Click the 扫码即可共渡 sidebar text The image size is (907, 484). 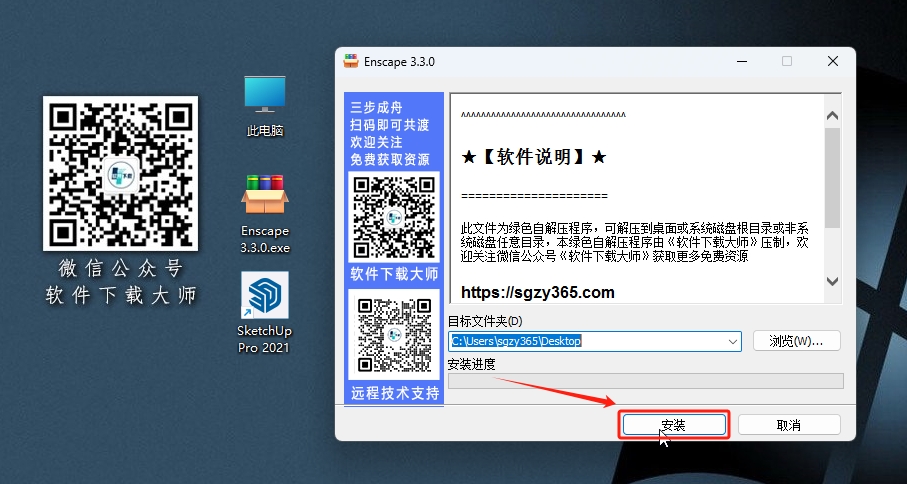(390, 125)
